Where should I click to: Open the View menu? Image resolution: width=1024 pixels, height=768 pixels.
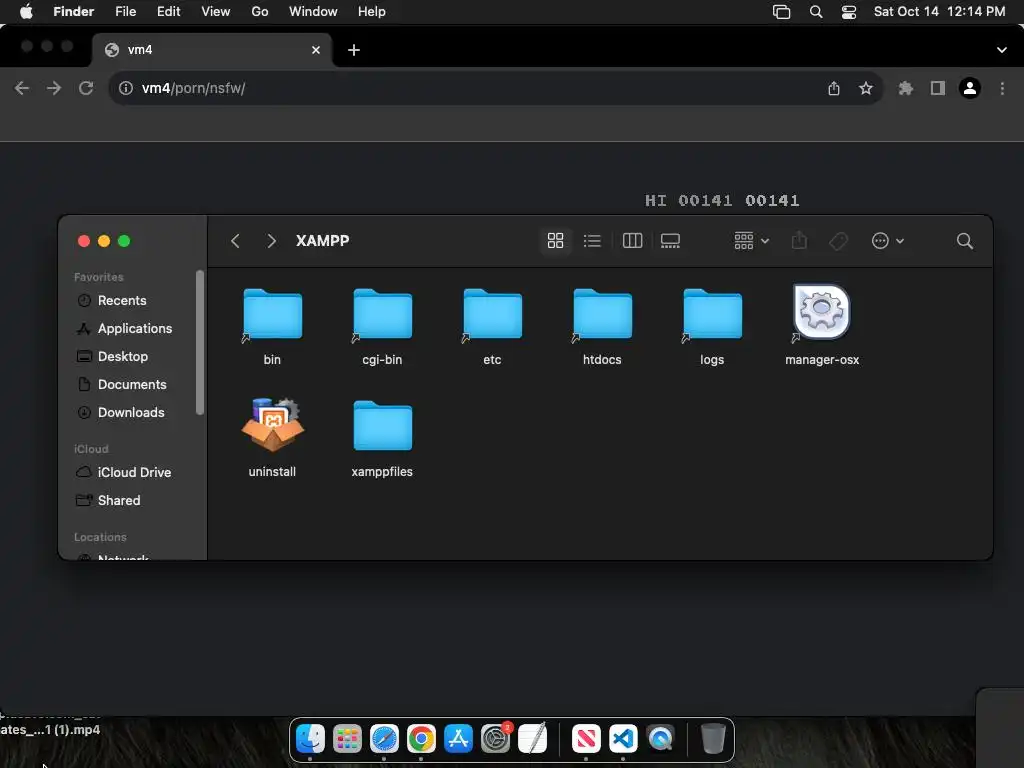[216, 12]
